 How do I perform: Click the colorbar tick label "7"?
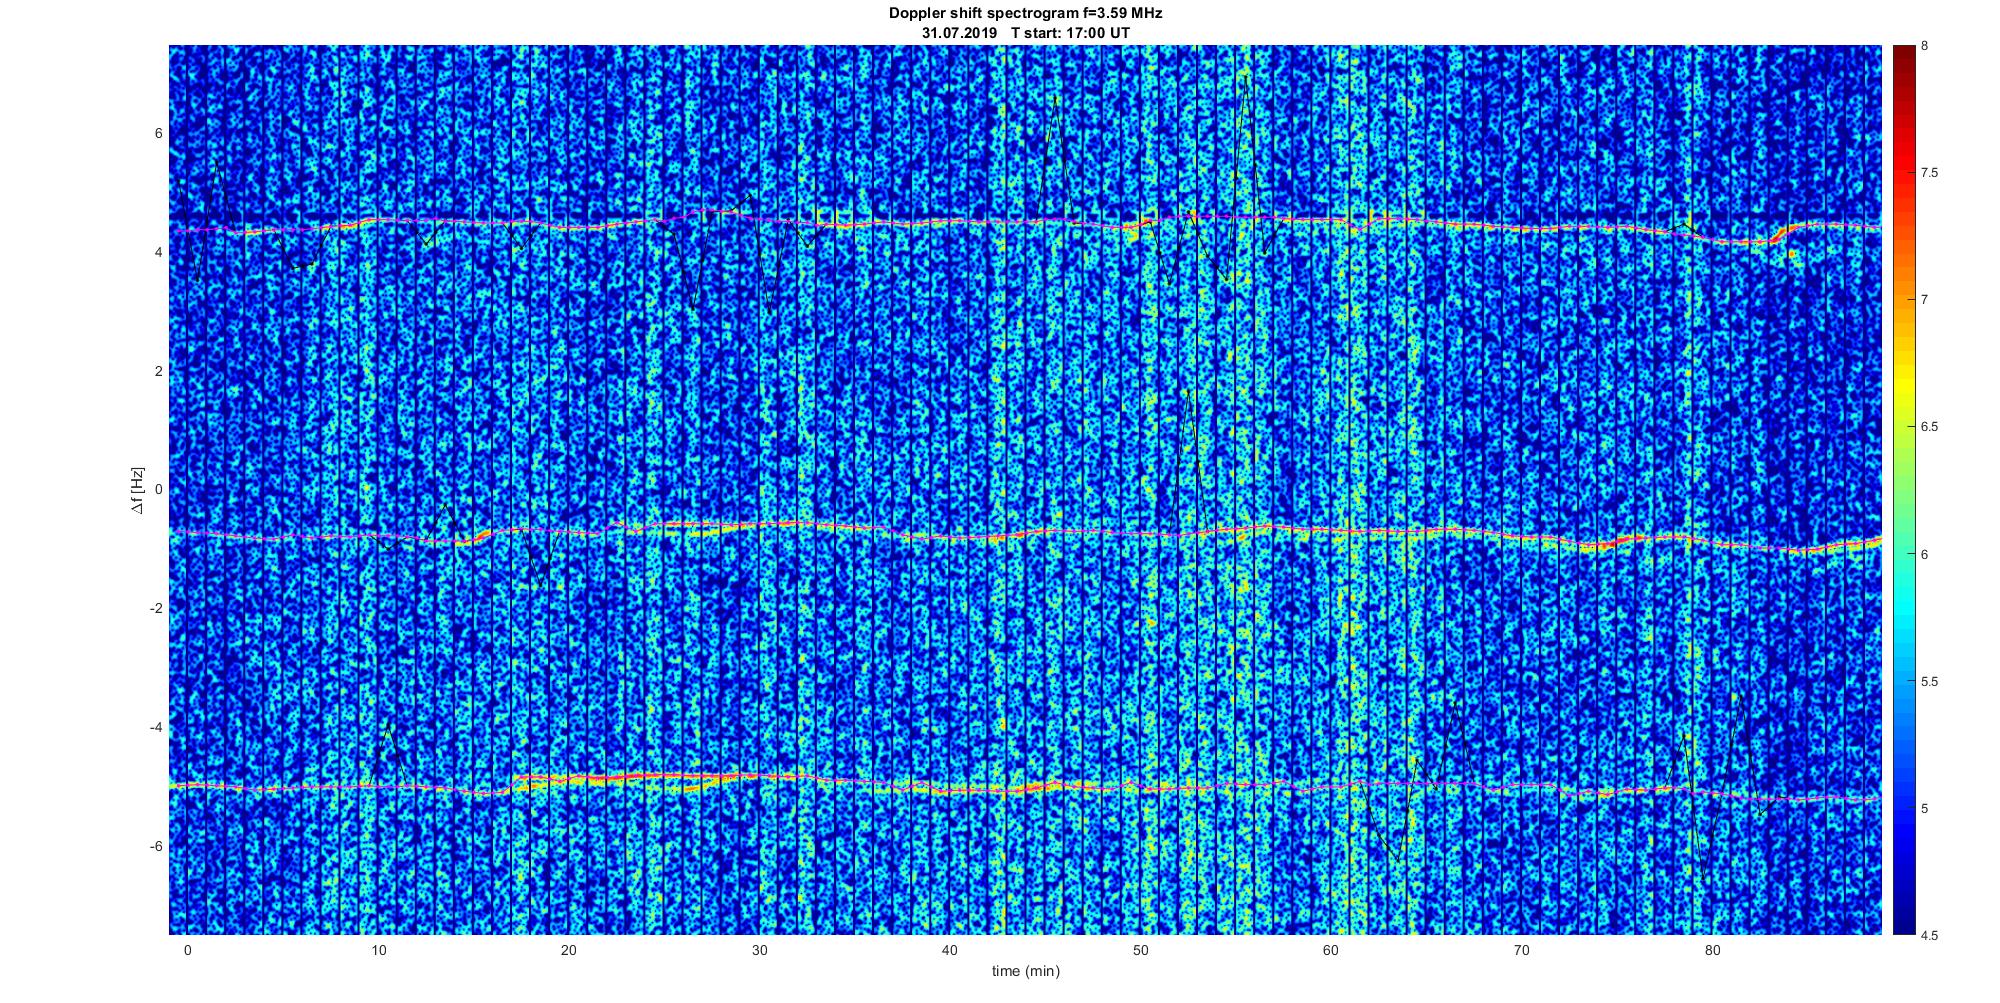(1925, 300)
